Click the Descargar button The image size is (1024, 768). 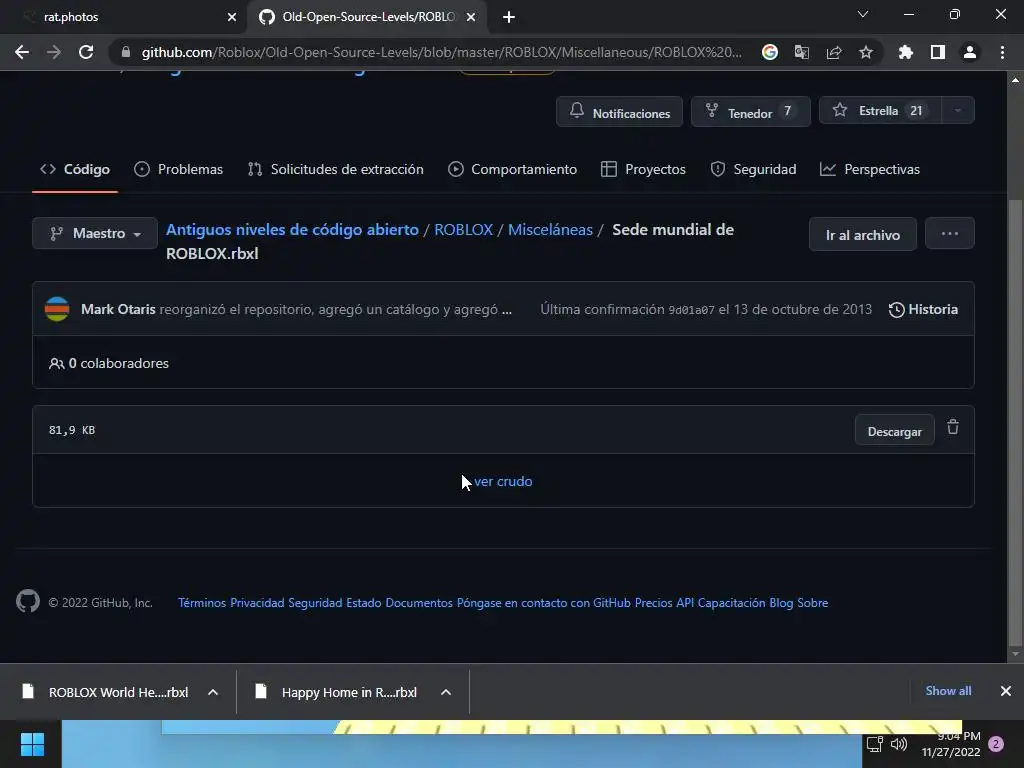pos(894,431)
